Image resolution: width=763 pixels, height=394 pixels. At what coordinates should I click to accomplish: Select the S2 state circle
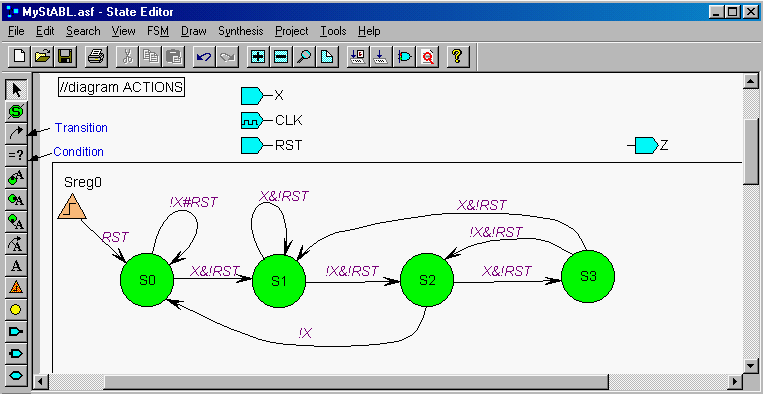point(427,280)
